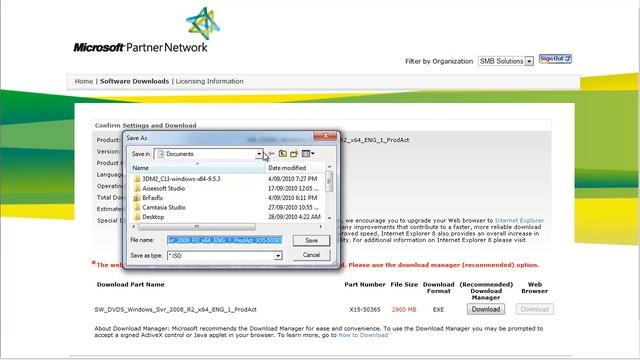640x360 pixels.
Task: Go back using the Save As toolbar arrow
Action: (272, 154)
